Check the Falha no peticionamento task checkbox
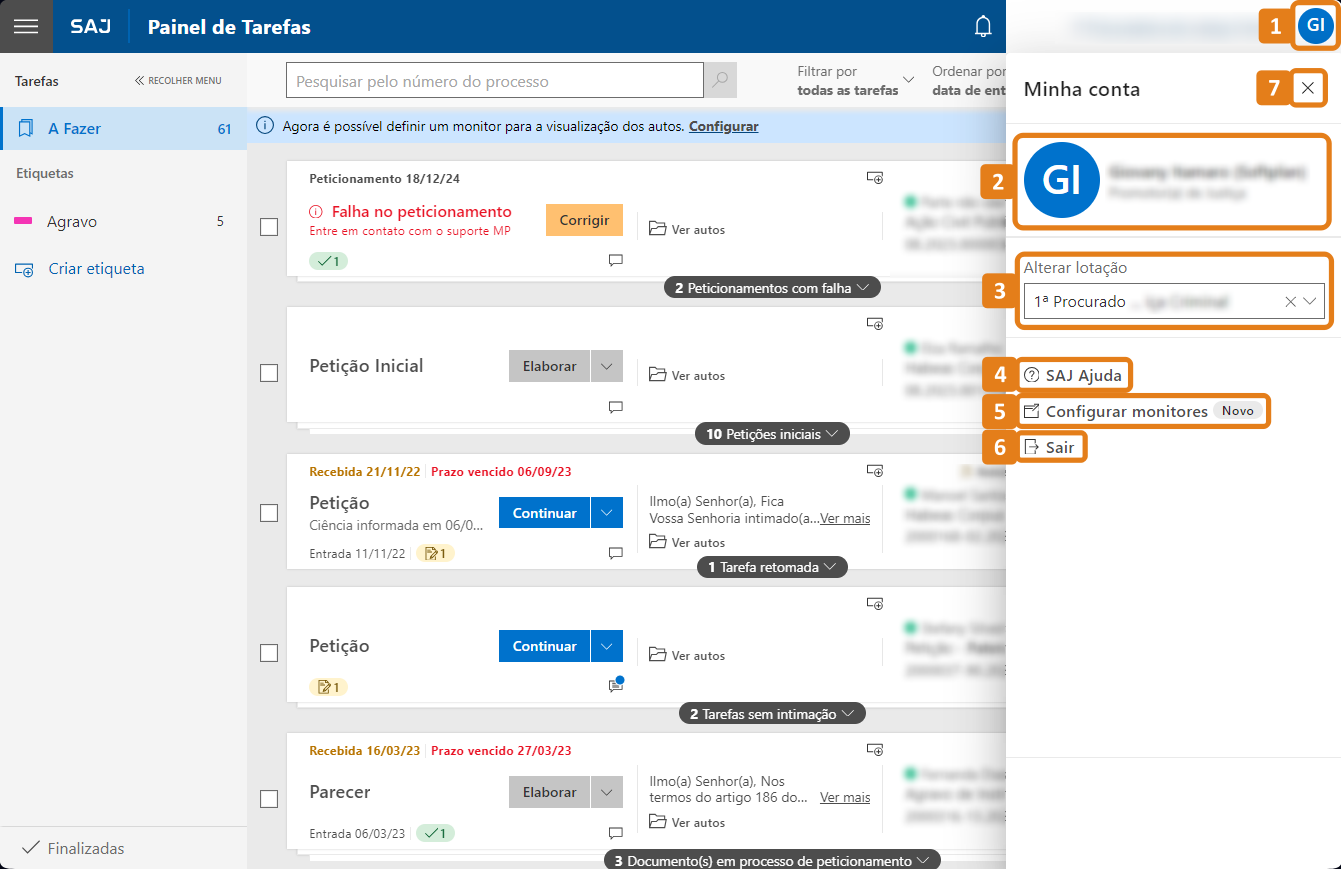 point(269,227)
